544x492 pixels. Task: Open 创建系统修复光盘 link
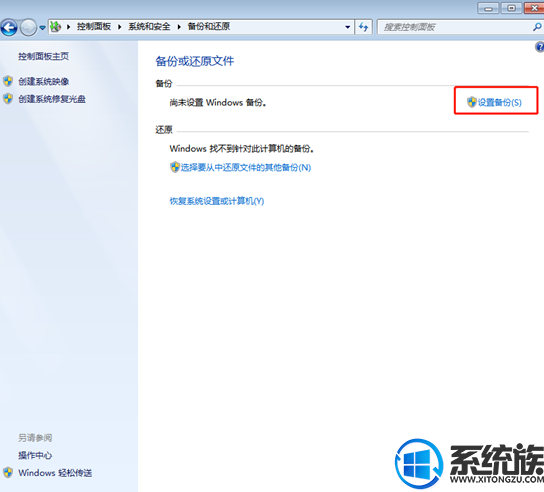[x=52, y=99]
